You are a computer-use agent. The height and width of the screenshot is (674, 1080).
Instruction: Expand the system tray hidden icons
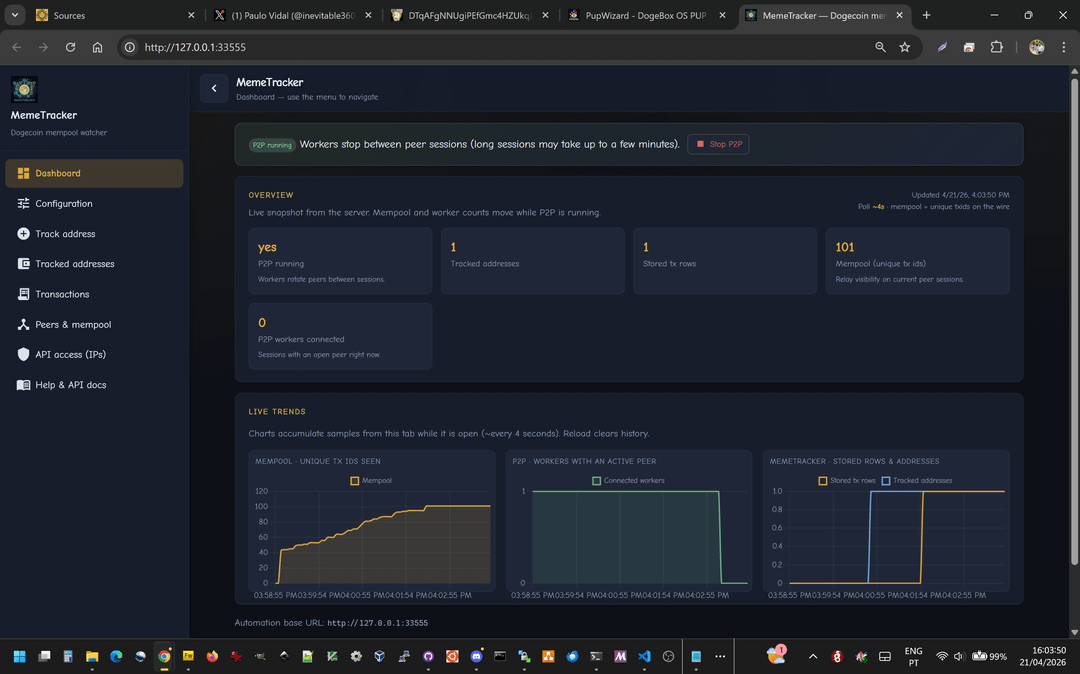coord(812,657)
